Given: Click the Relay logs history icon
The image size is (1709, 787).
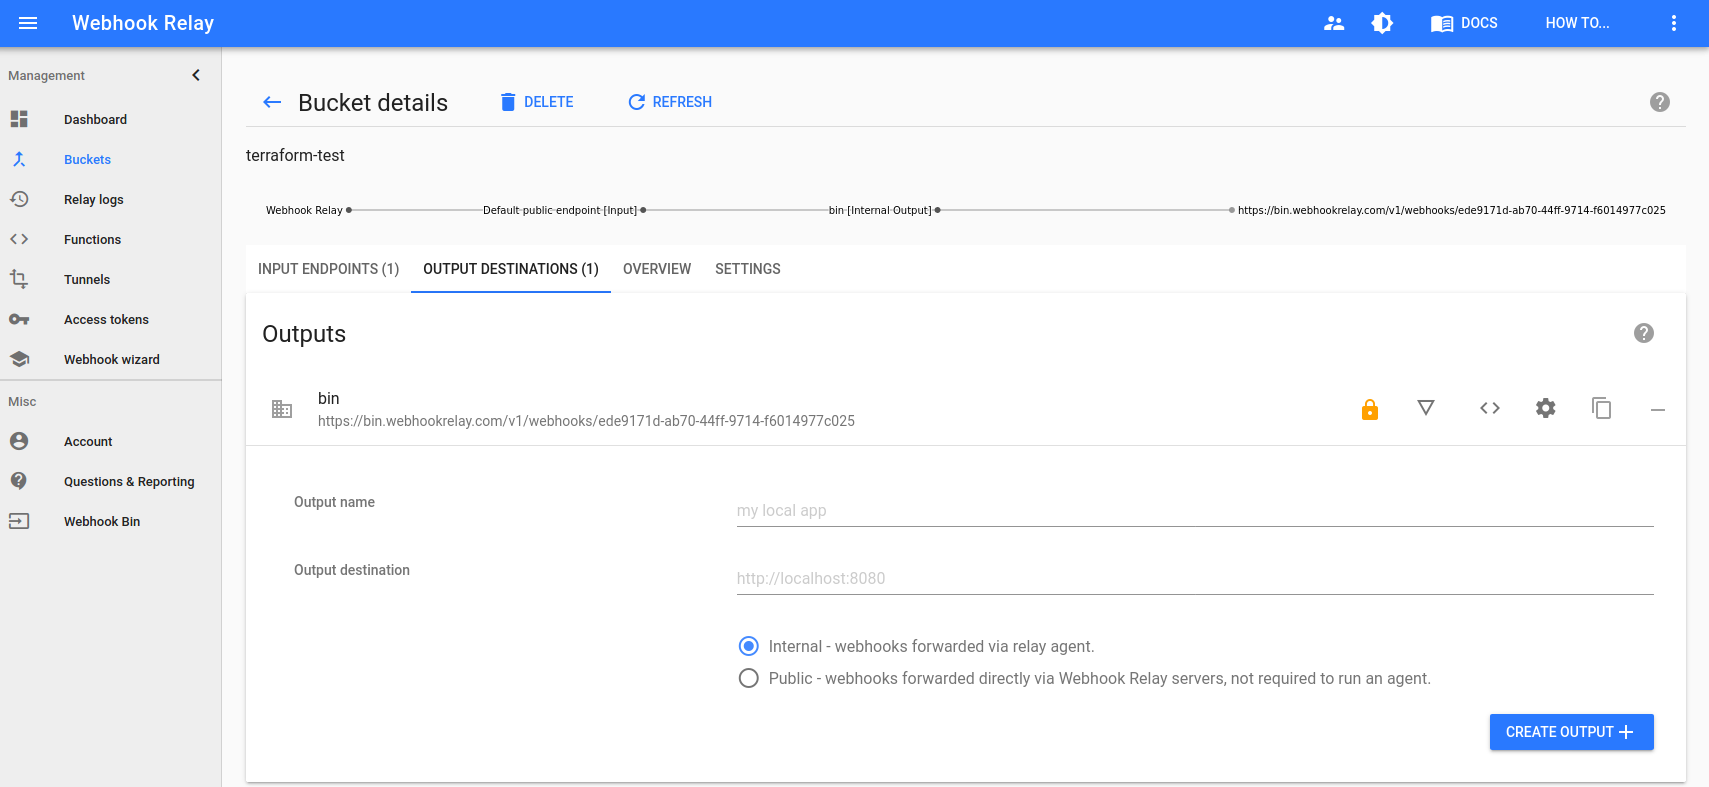Looking at the screenshot, I should pos(19,199).
